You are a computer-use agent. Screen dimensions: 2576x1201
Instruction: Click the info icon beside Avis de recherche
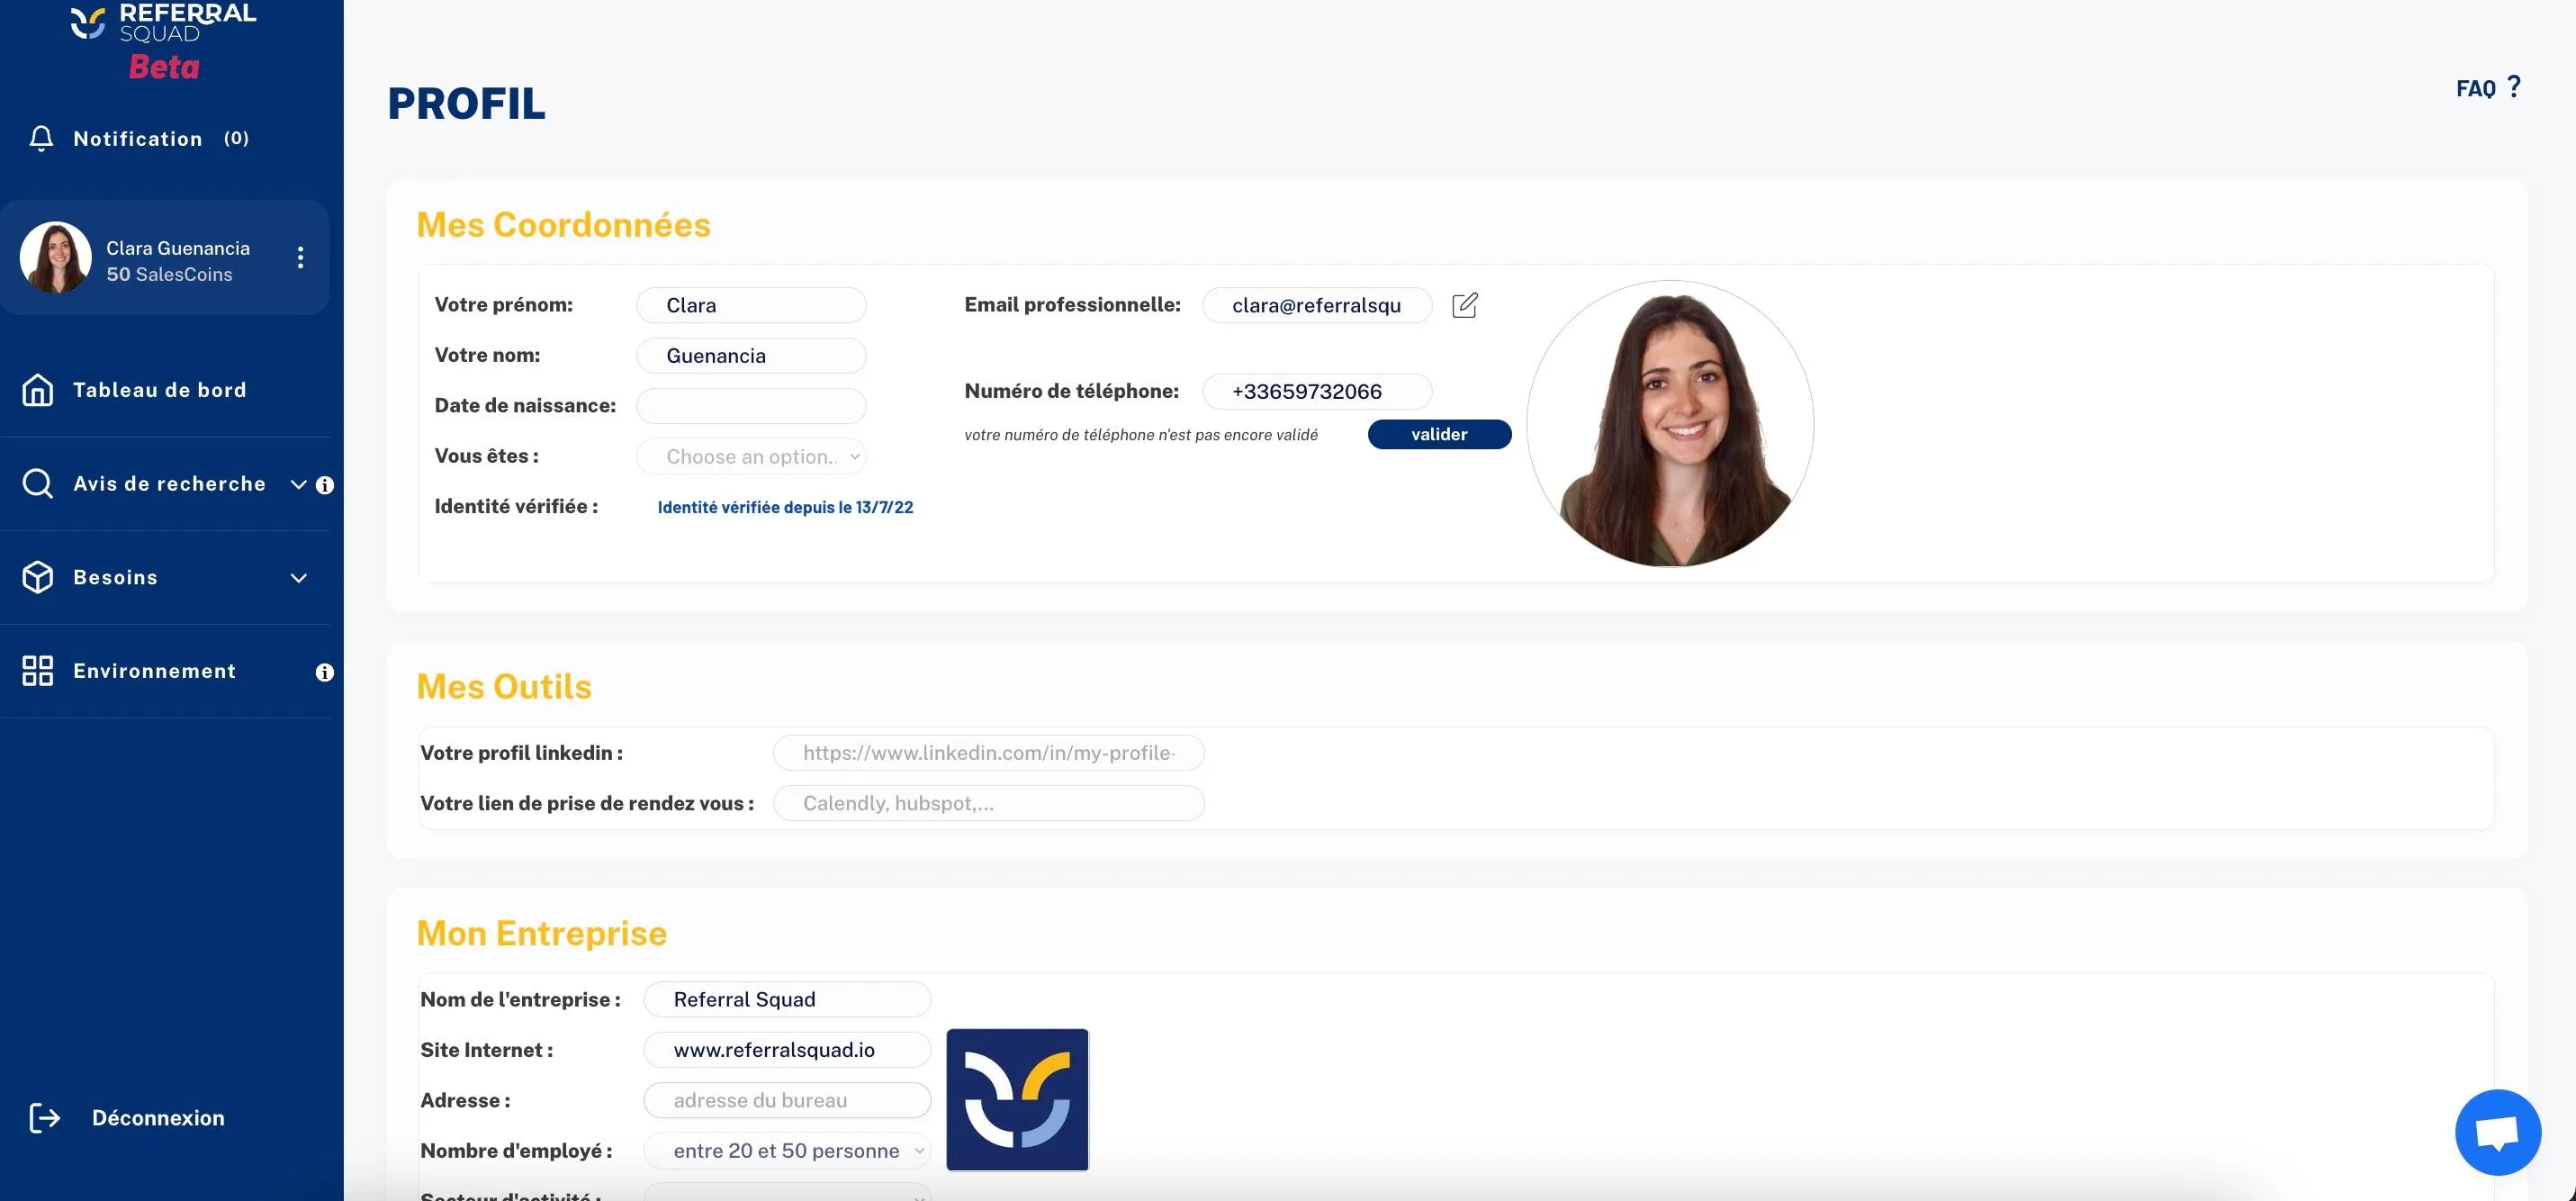325,485
